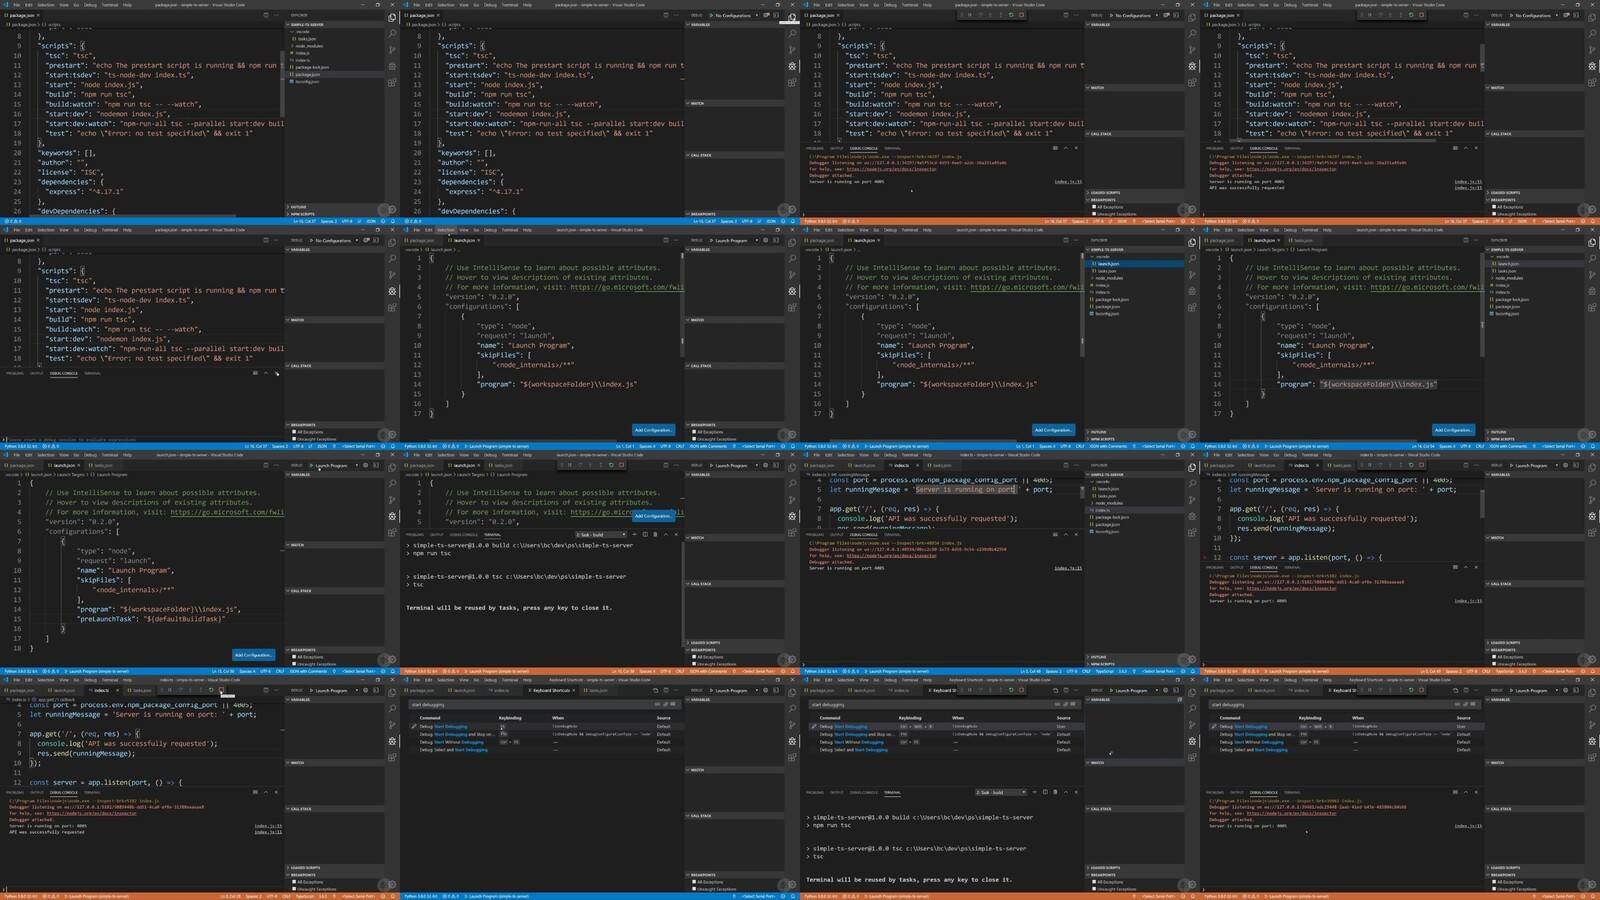This screenshot has height=900, width=1600.
Task: Open No Configurations dropdown in top-right window
Action: [x=1533, y=15]
